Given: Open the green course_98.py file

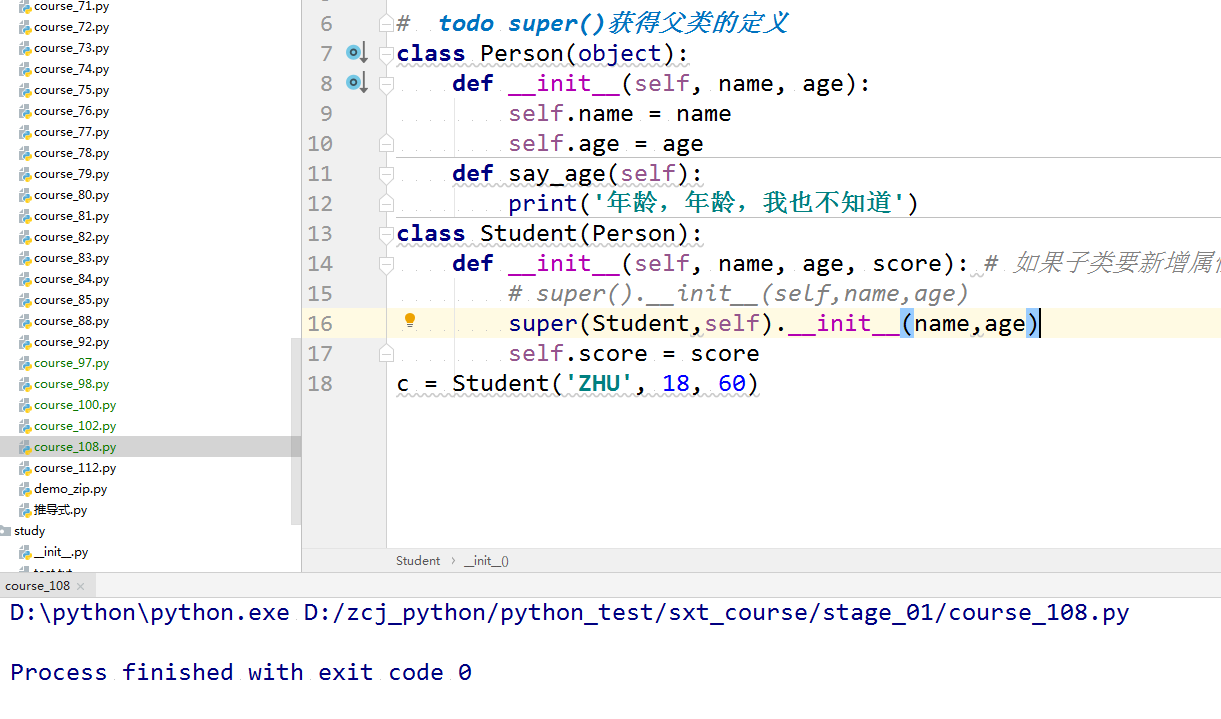Looking at the screenshot, I should tap(71, 384).
